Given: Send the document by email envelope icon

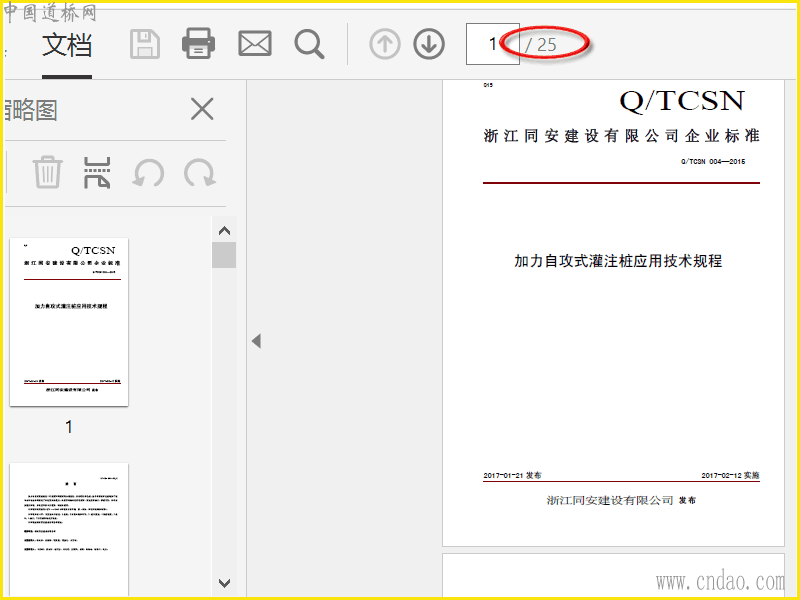Looking at the screenshot, I should pyautogui.click(x=255, y=44).
